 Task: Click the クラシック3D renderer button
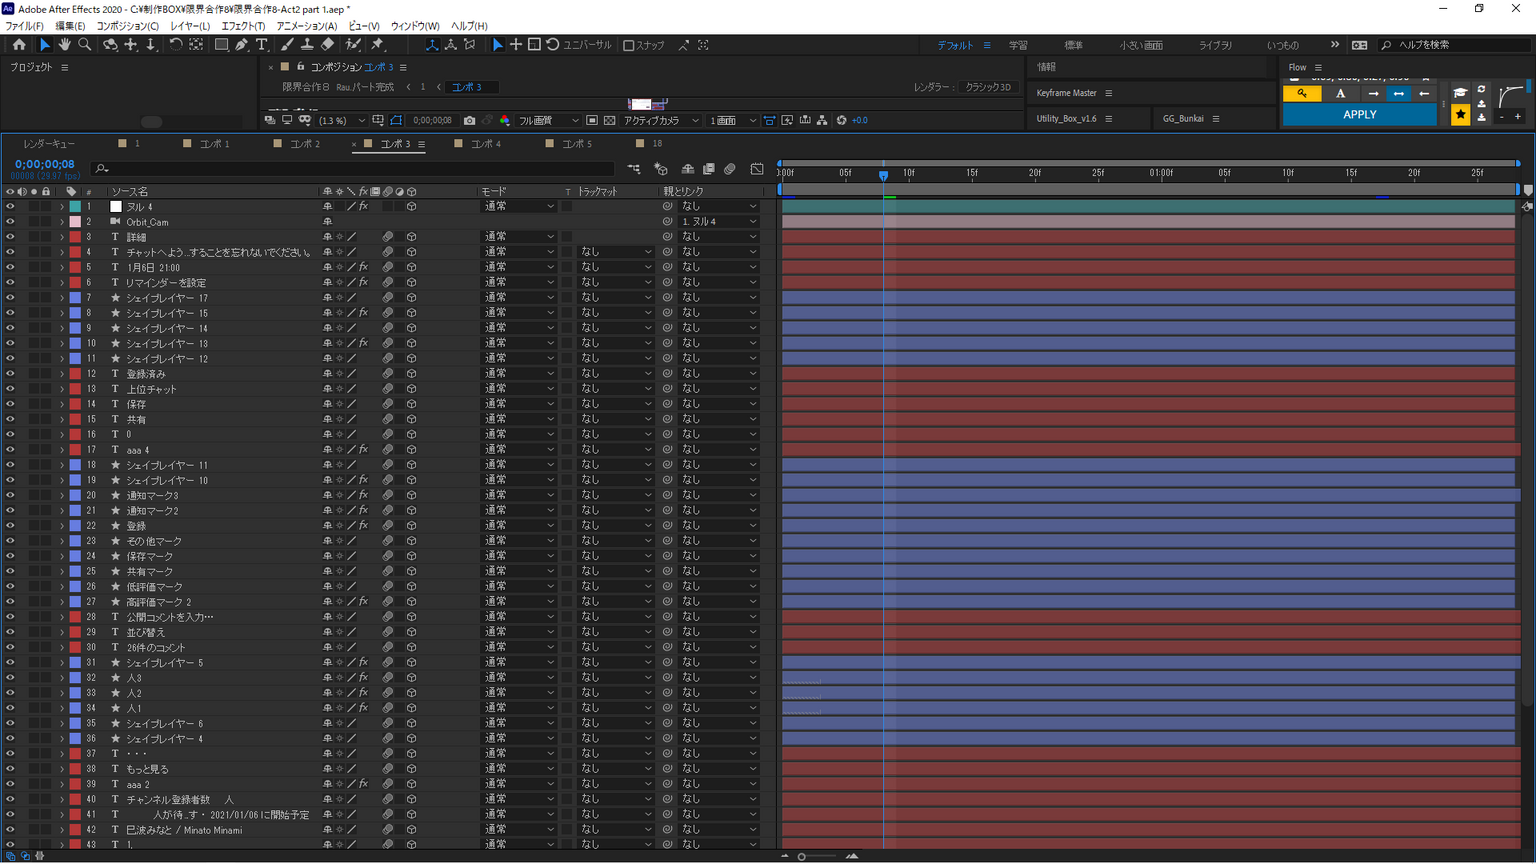987,87
